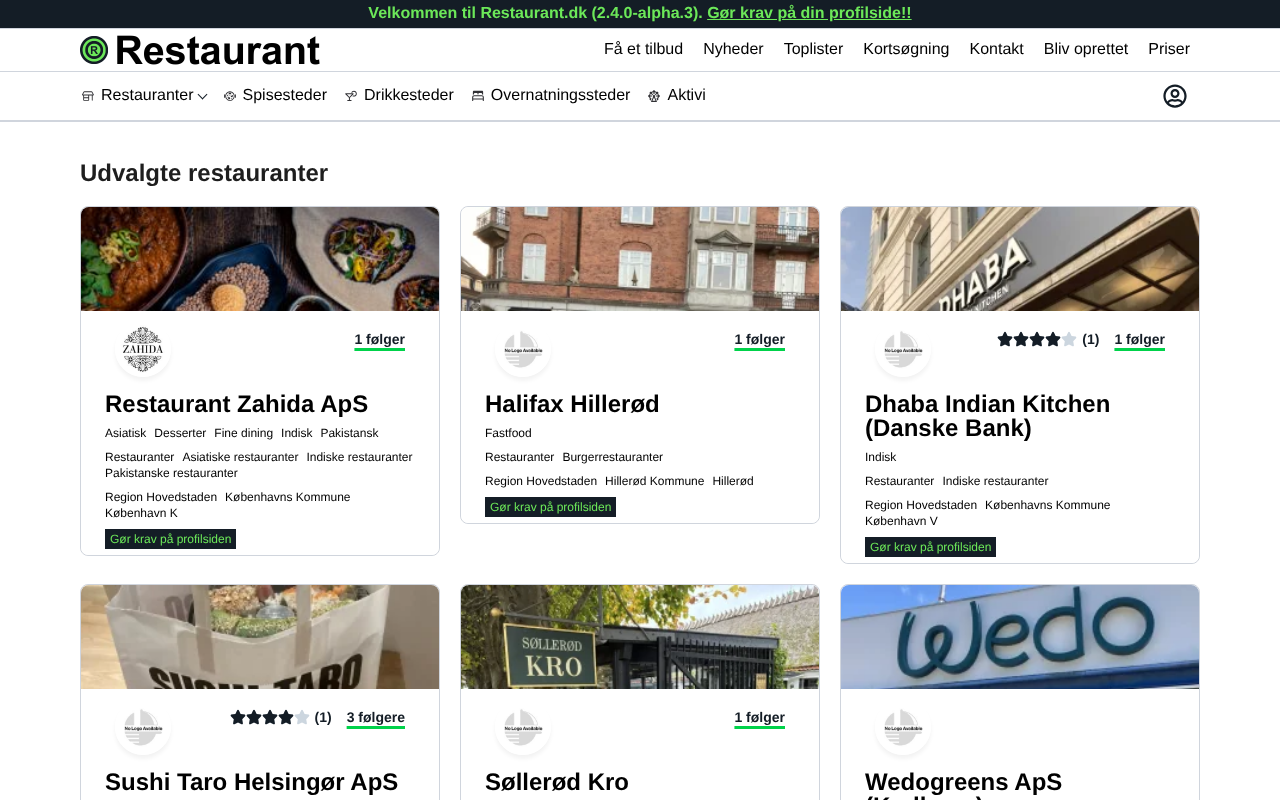
Task: Click the København K location tag
Action: tap(141, 513)
